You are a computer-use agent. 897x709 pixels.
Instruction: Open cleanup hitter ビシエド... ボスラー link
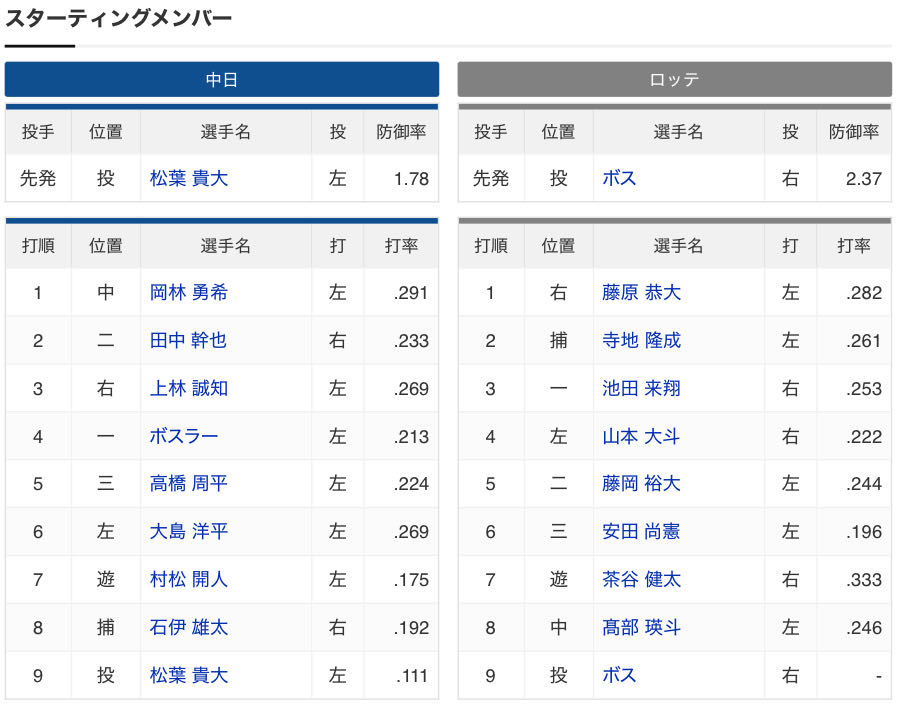coord(184,437)
